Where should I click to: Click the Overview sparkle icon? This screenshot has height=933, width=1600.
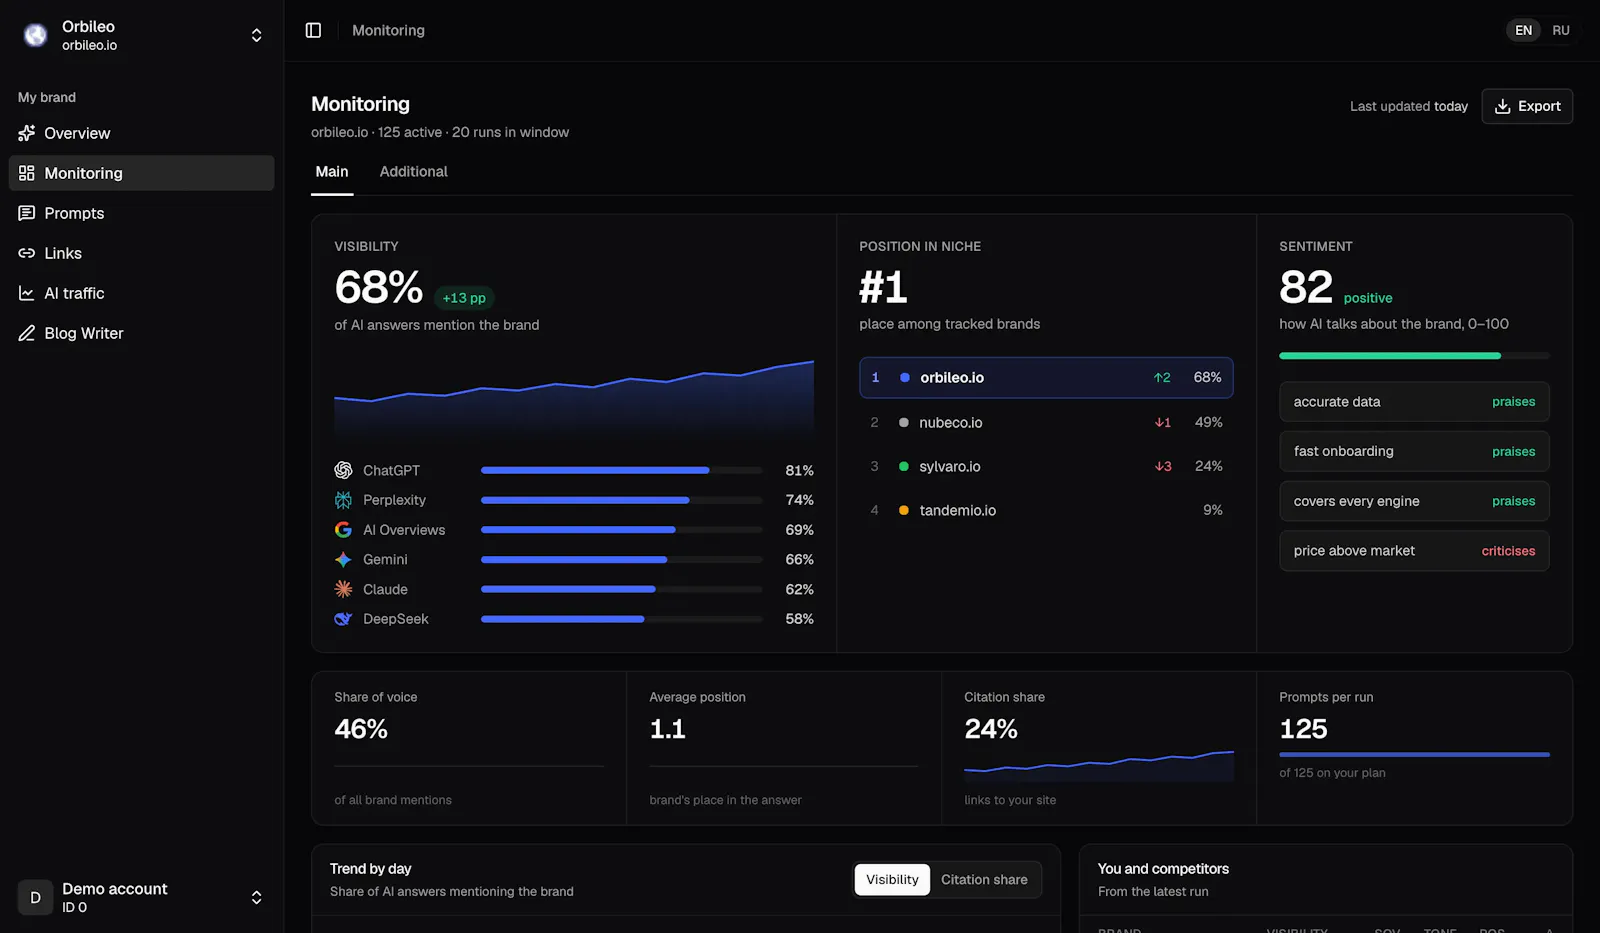pos(27,133)
